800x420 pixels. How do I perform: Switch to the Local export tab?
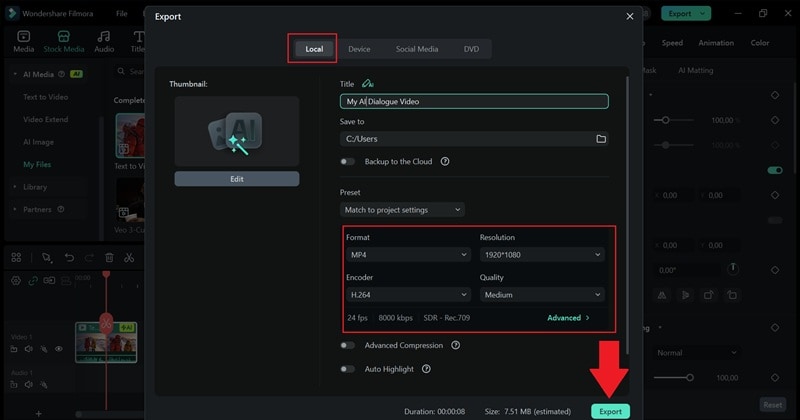click(314, 49)
